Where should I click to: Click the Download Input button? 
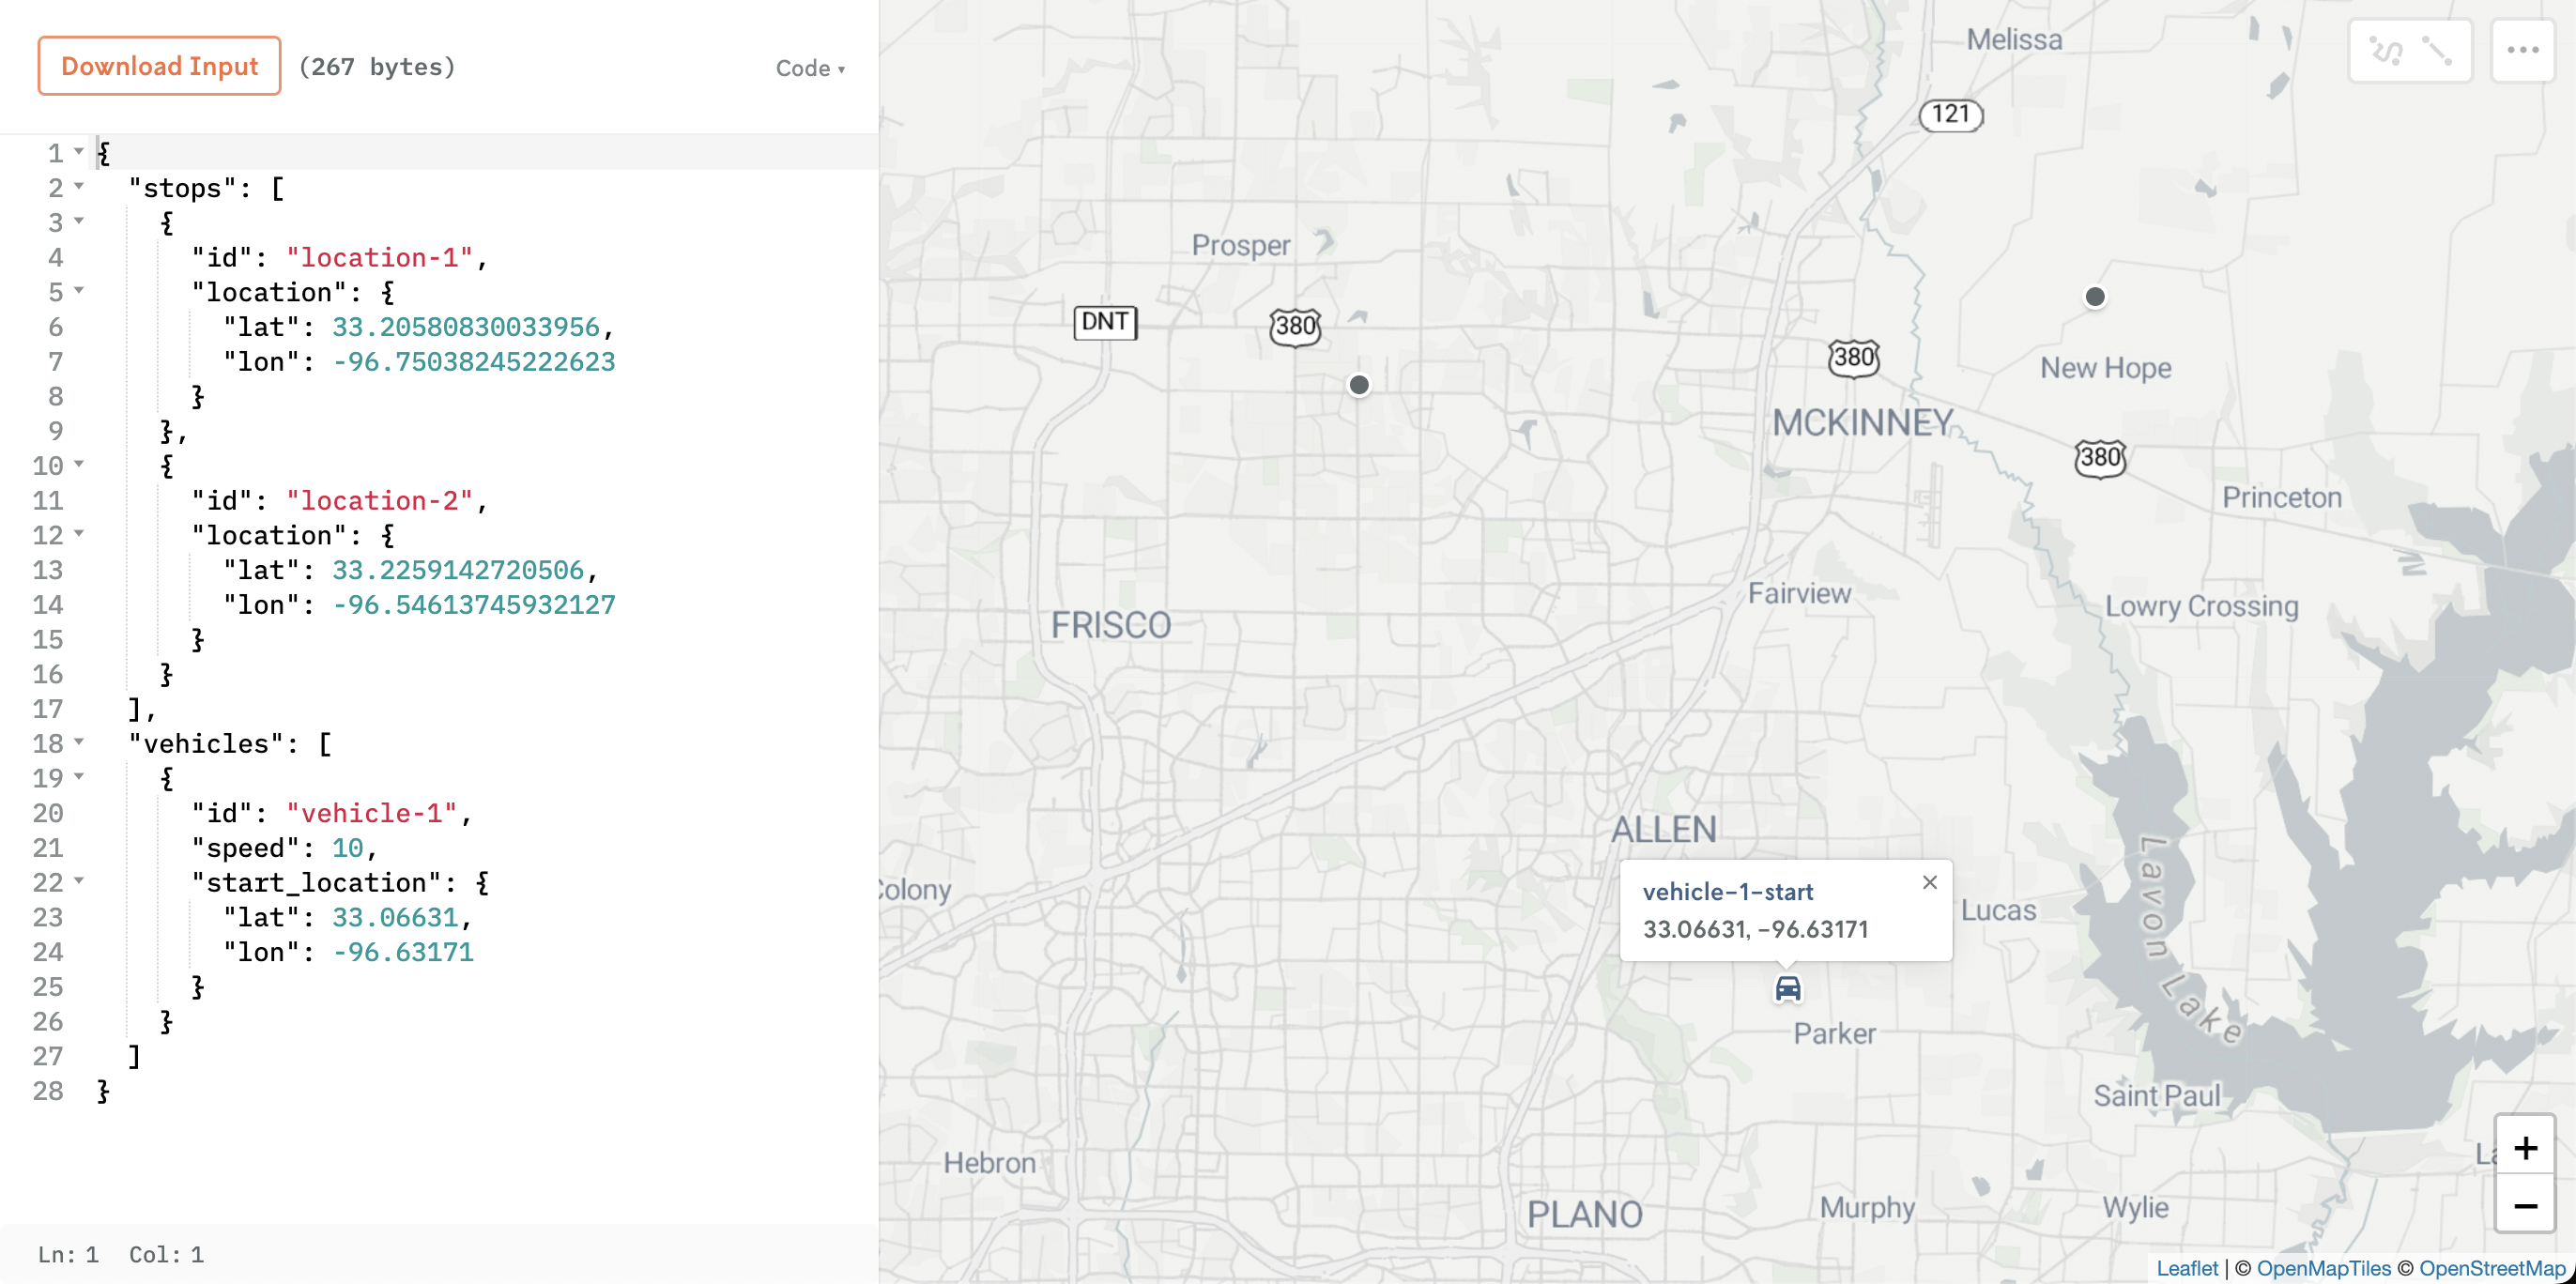160,66
